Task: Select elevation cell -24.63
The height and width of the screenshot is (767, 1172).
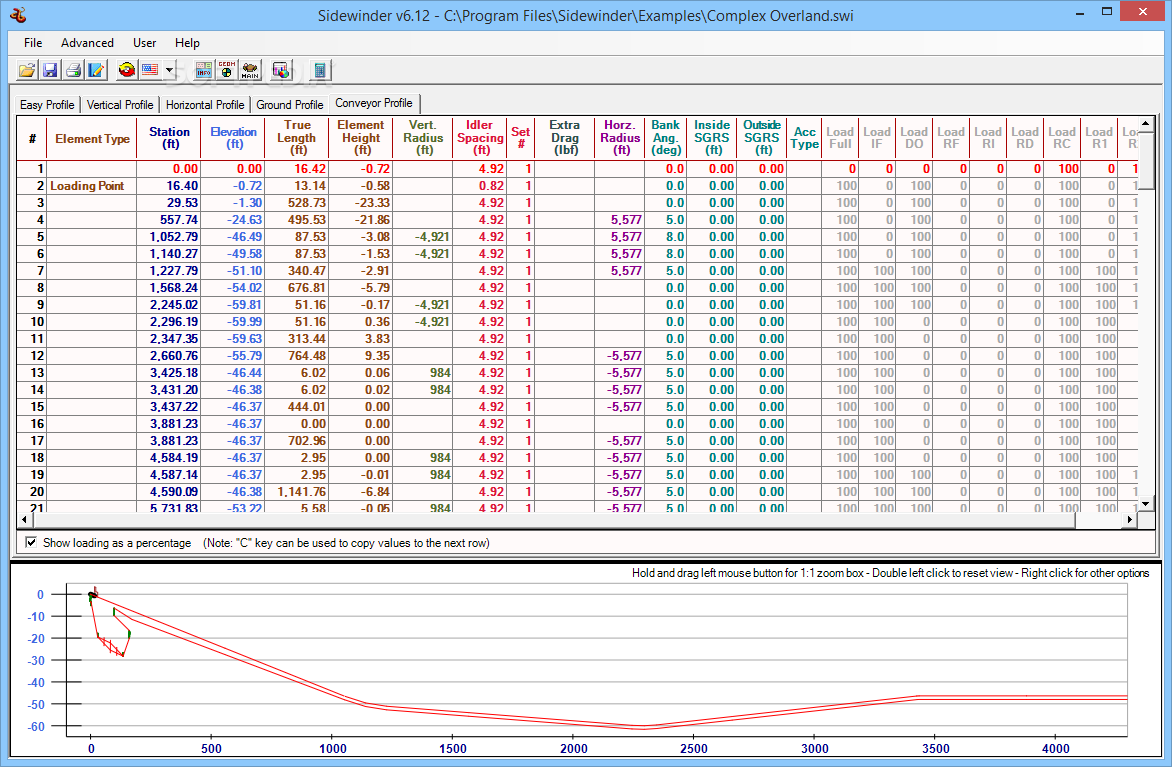Action: tap(233, 220)
